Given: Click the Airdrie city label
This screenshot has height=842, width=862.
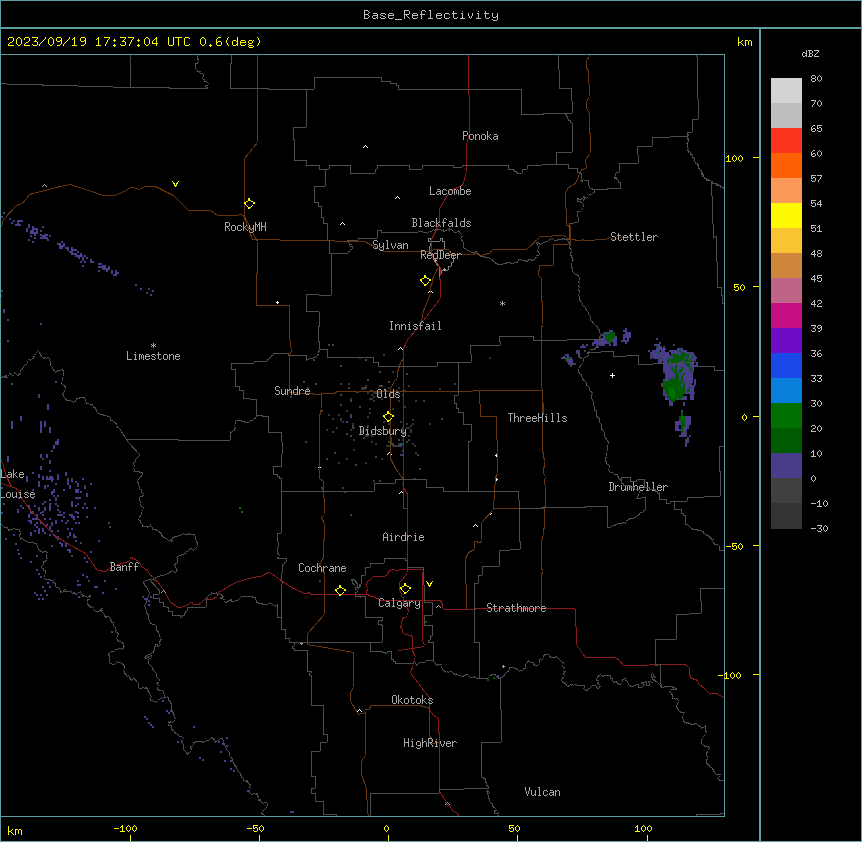Looking at the screenshot, I should point(403,537).
